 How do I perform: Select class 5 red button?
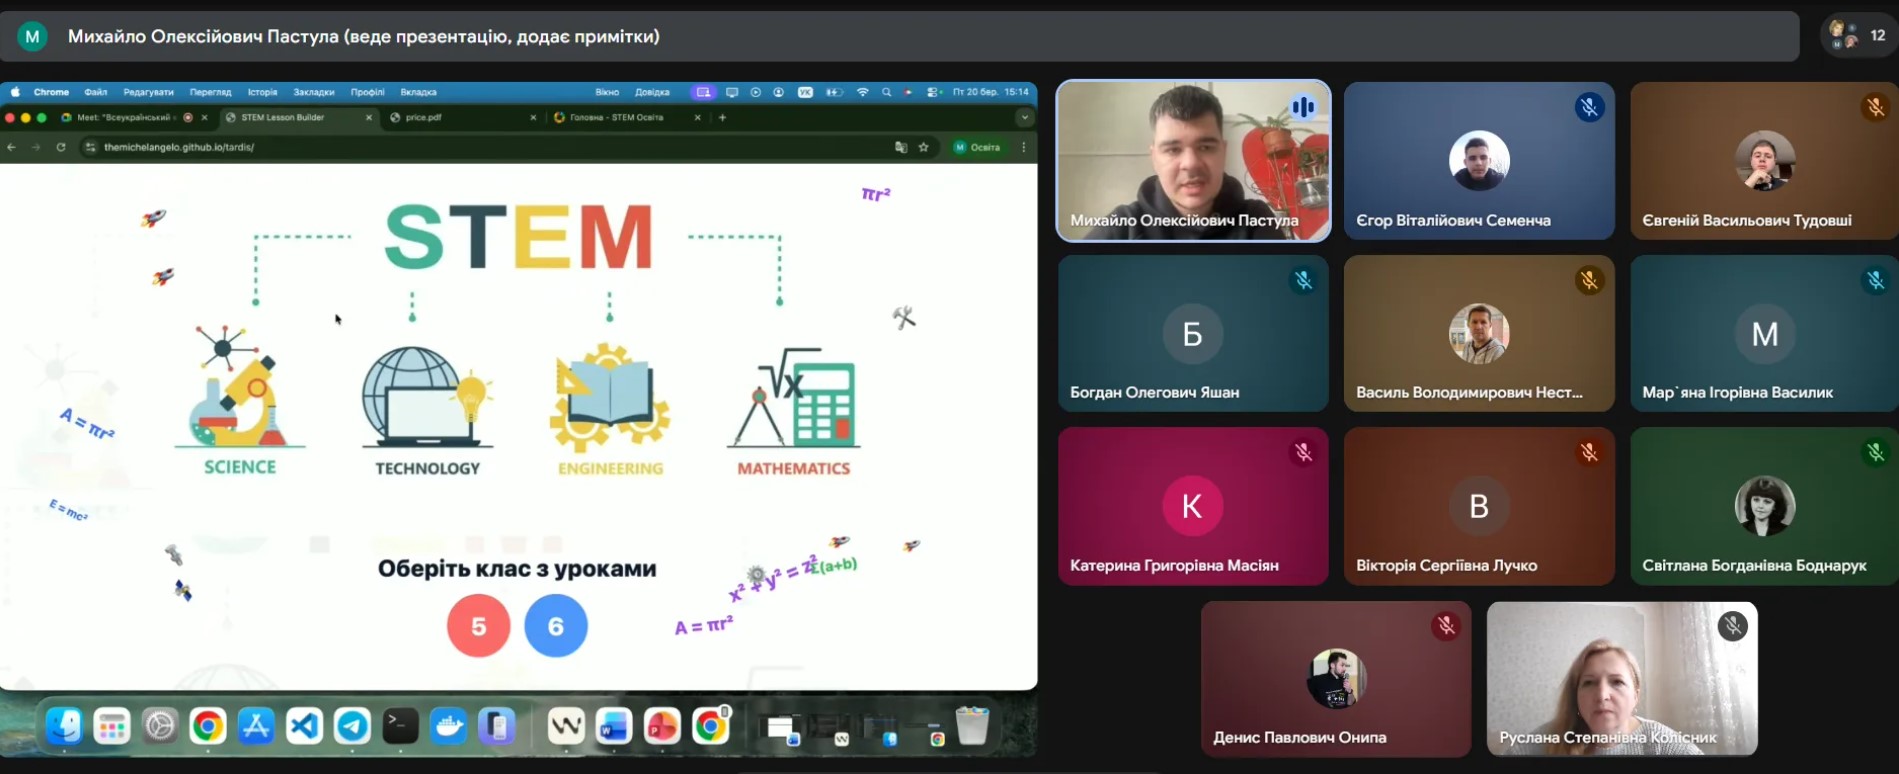[x=478, y=626]
